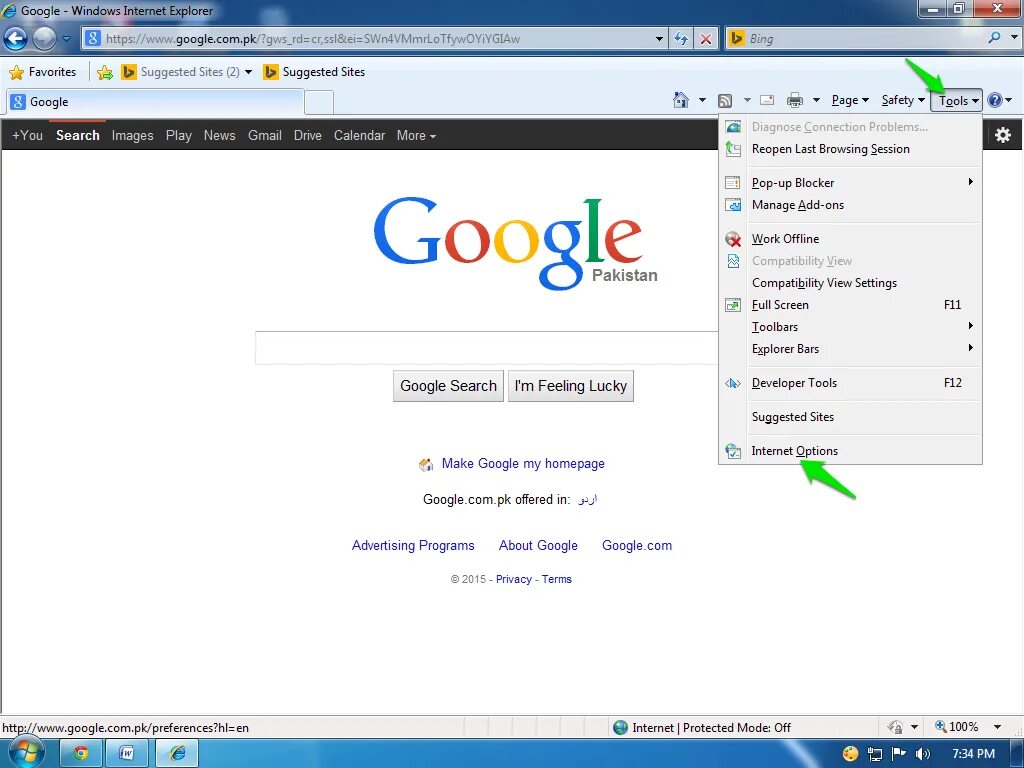Expand the zoom level 100% dropdown arrow
The height and width of the screenshot is (768, 1024).
point(997,727)
